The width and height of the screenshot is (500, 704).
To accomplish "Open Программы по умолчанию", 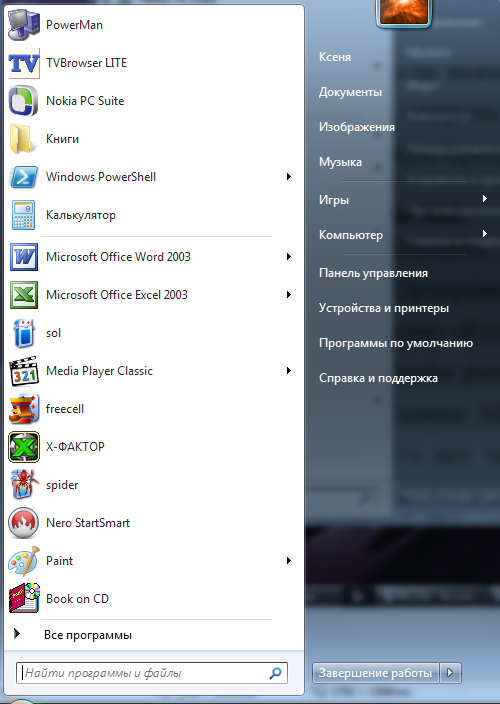I will click(x=396, y=343).
